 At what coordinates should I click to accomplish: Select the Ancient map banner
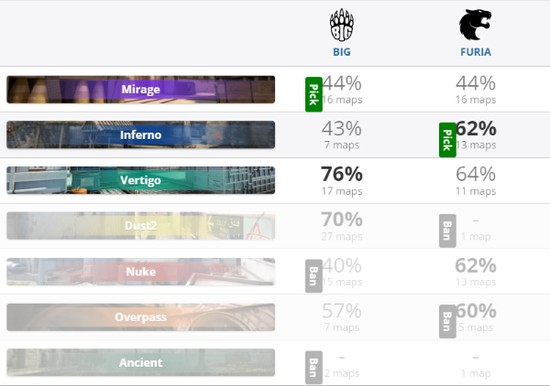141,362
